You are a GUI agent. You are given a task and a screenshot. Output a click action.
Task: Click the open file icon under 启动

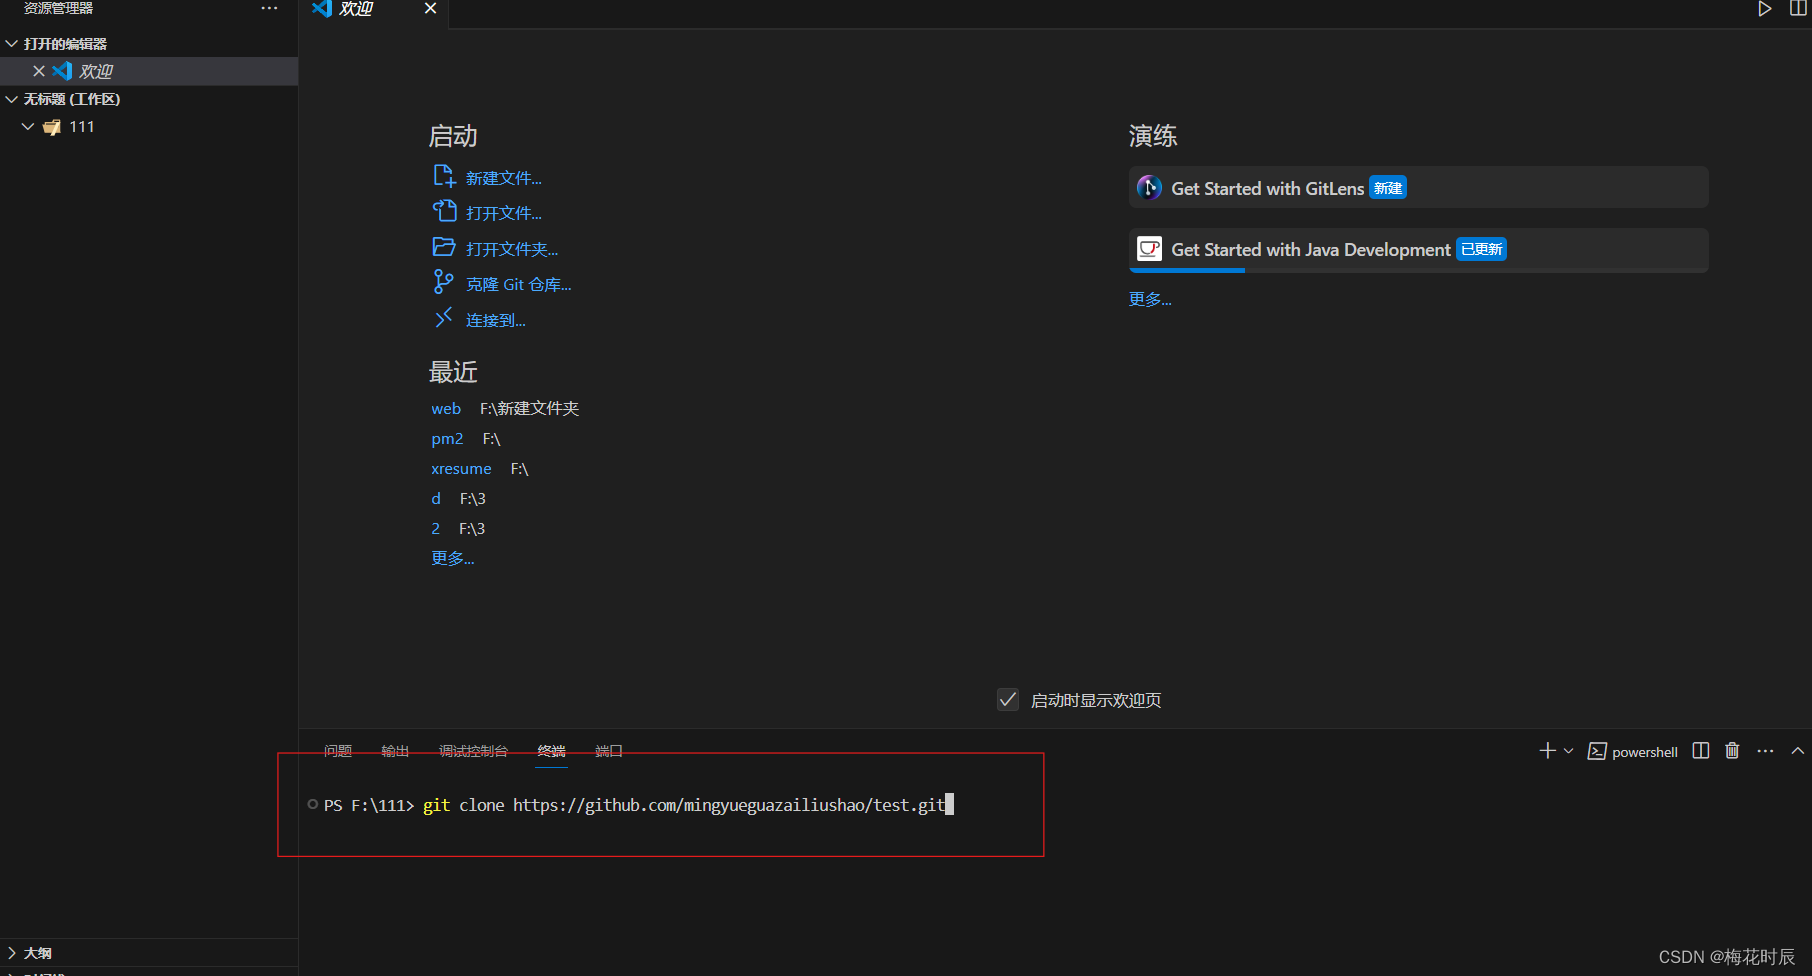[444, 212]
